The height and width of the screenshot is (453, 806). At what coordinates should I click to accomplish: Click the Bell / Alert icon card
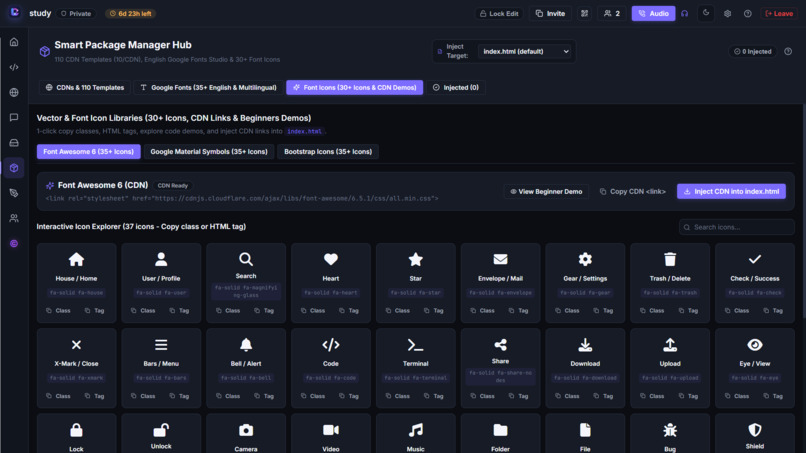(246, 368)
